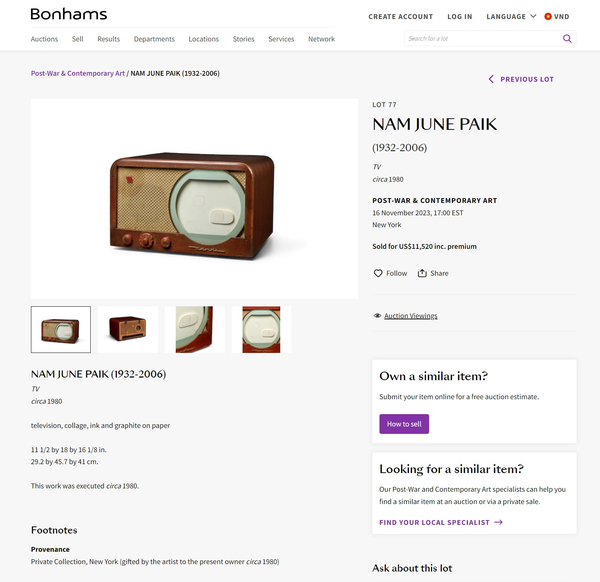Select the second TV thumbnail image

[x=128, y=329]
